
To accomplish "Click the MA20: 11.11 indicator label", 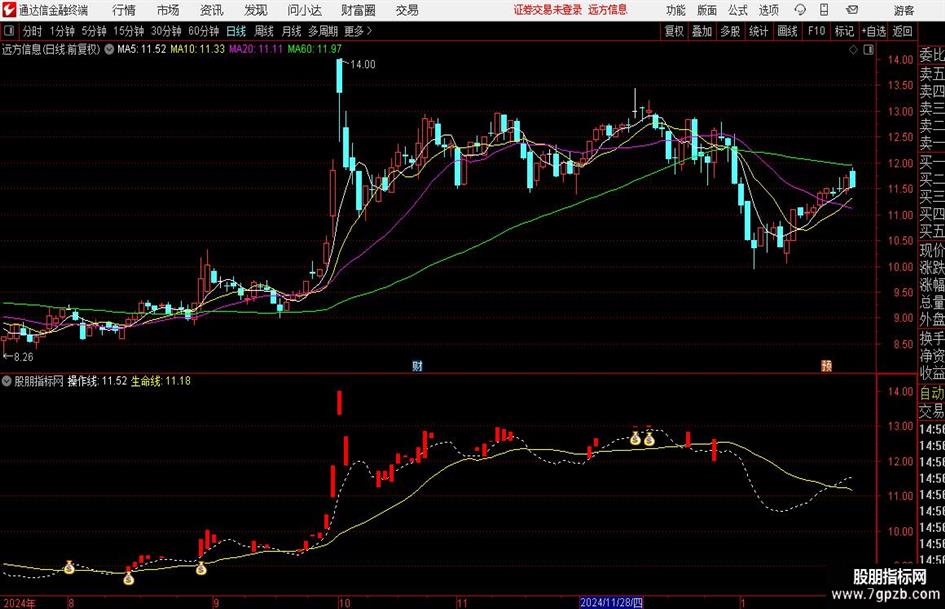I will point(256,49).
